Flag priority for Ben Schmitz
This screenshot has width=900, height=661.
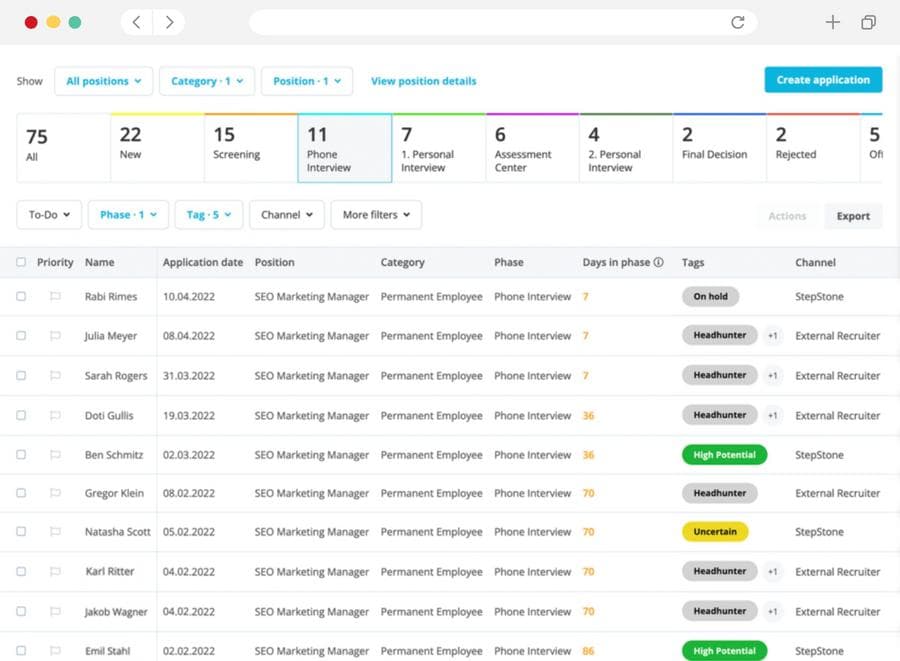coord(55,454)
